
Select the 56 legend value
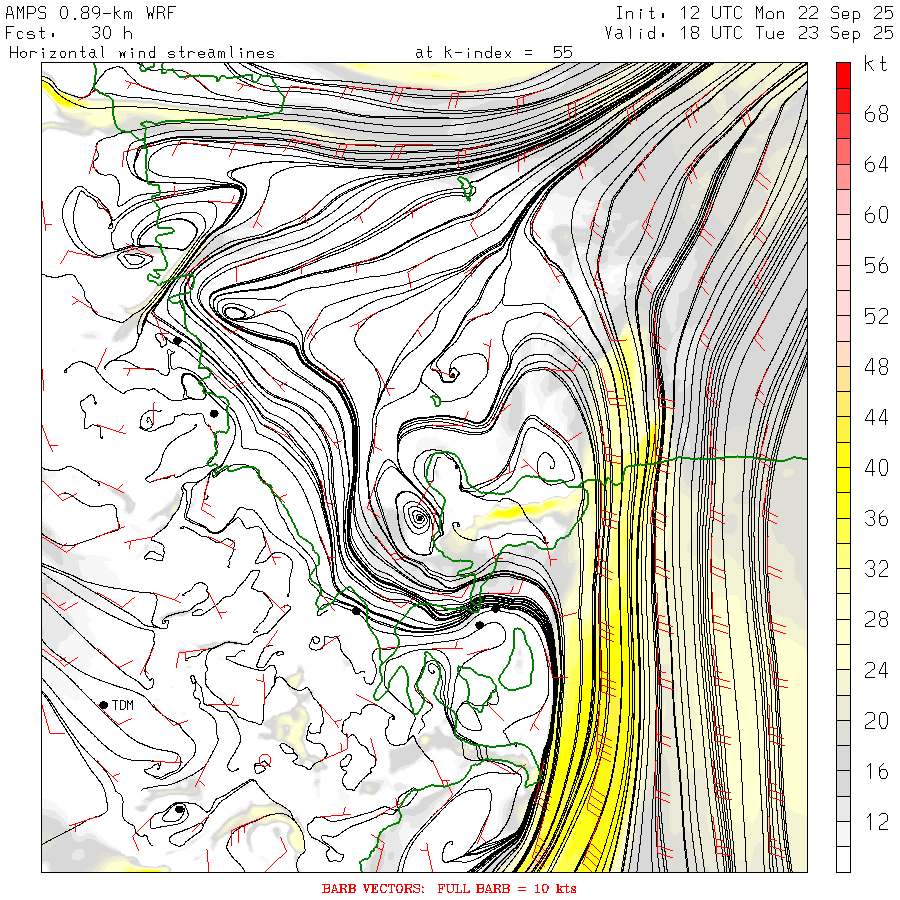pos(876,266)
